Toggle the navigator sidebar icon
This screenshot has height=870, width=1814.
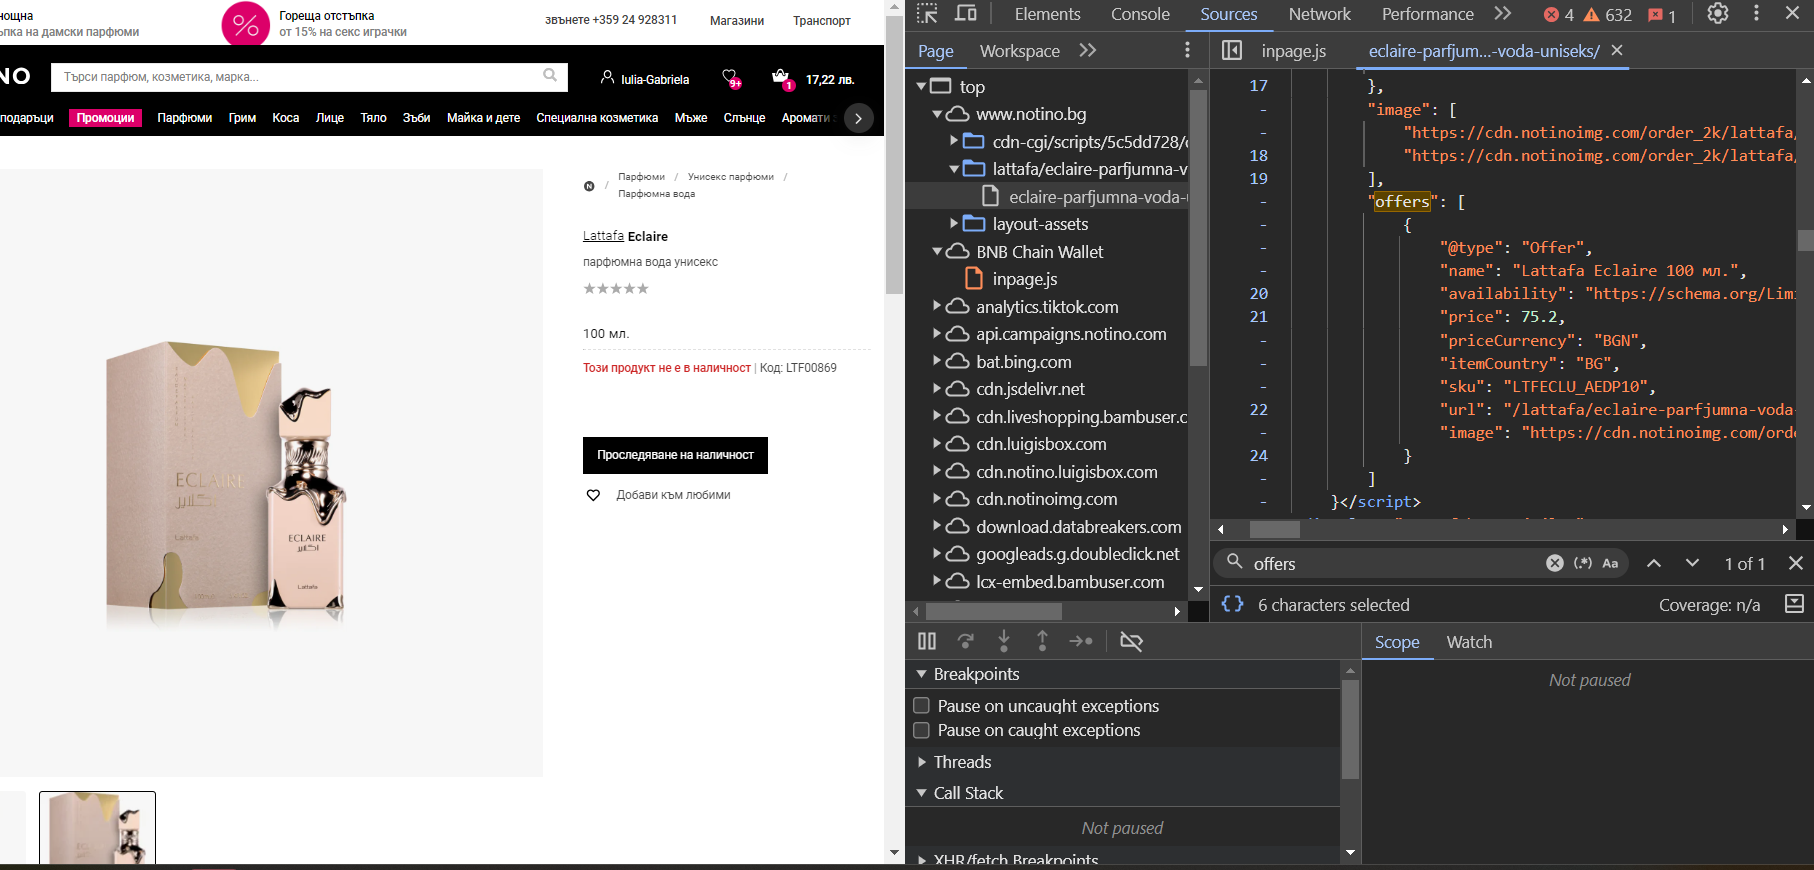click(x=1232, y=50)
